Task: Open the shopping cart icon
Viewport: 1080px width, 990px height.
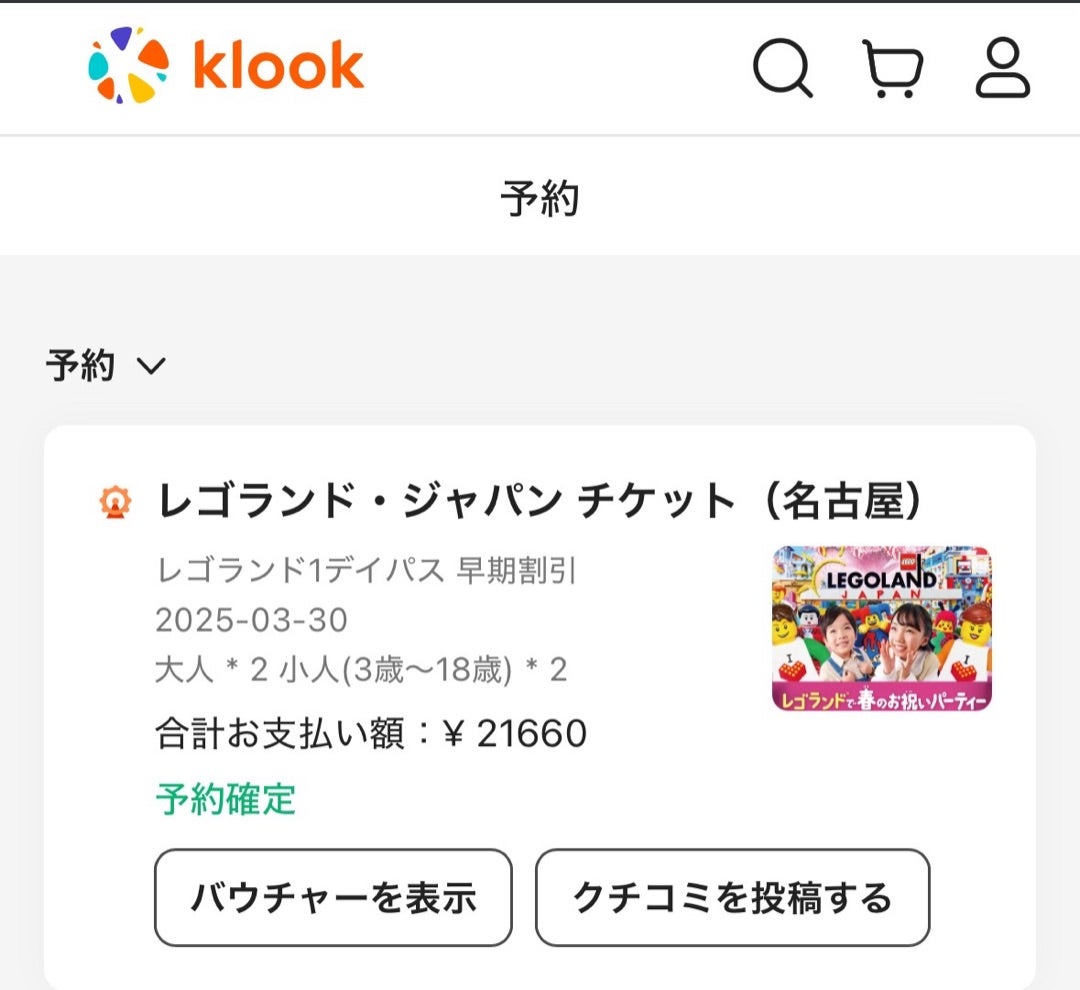Action: pos(893,68)
